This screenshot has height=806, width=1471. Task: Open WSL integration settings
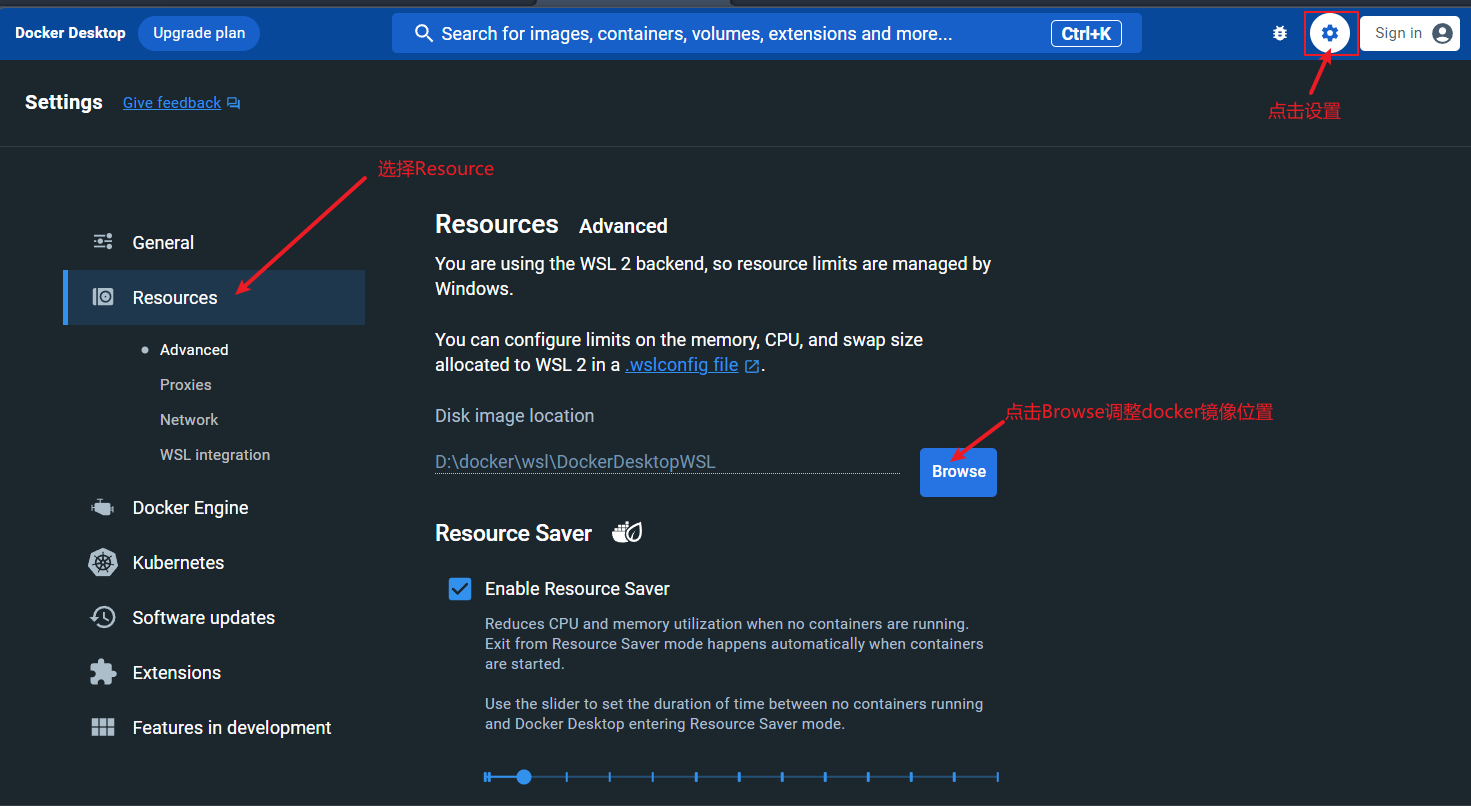pyautogui.click(x=215, y=455)
